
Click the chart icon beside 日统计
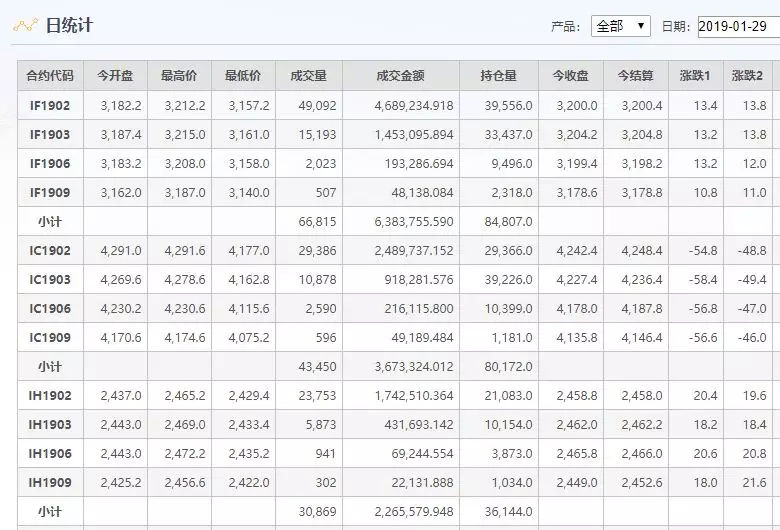(x=26, y=25)
